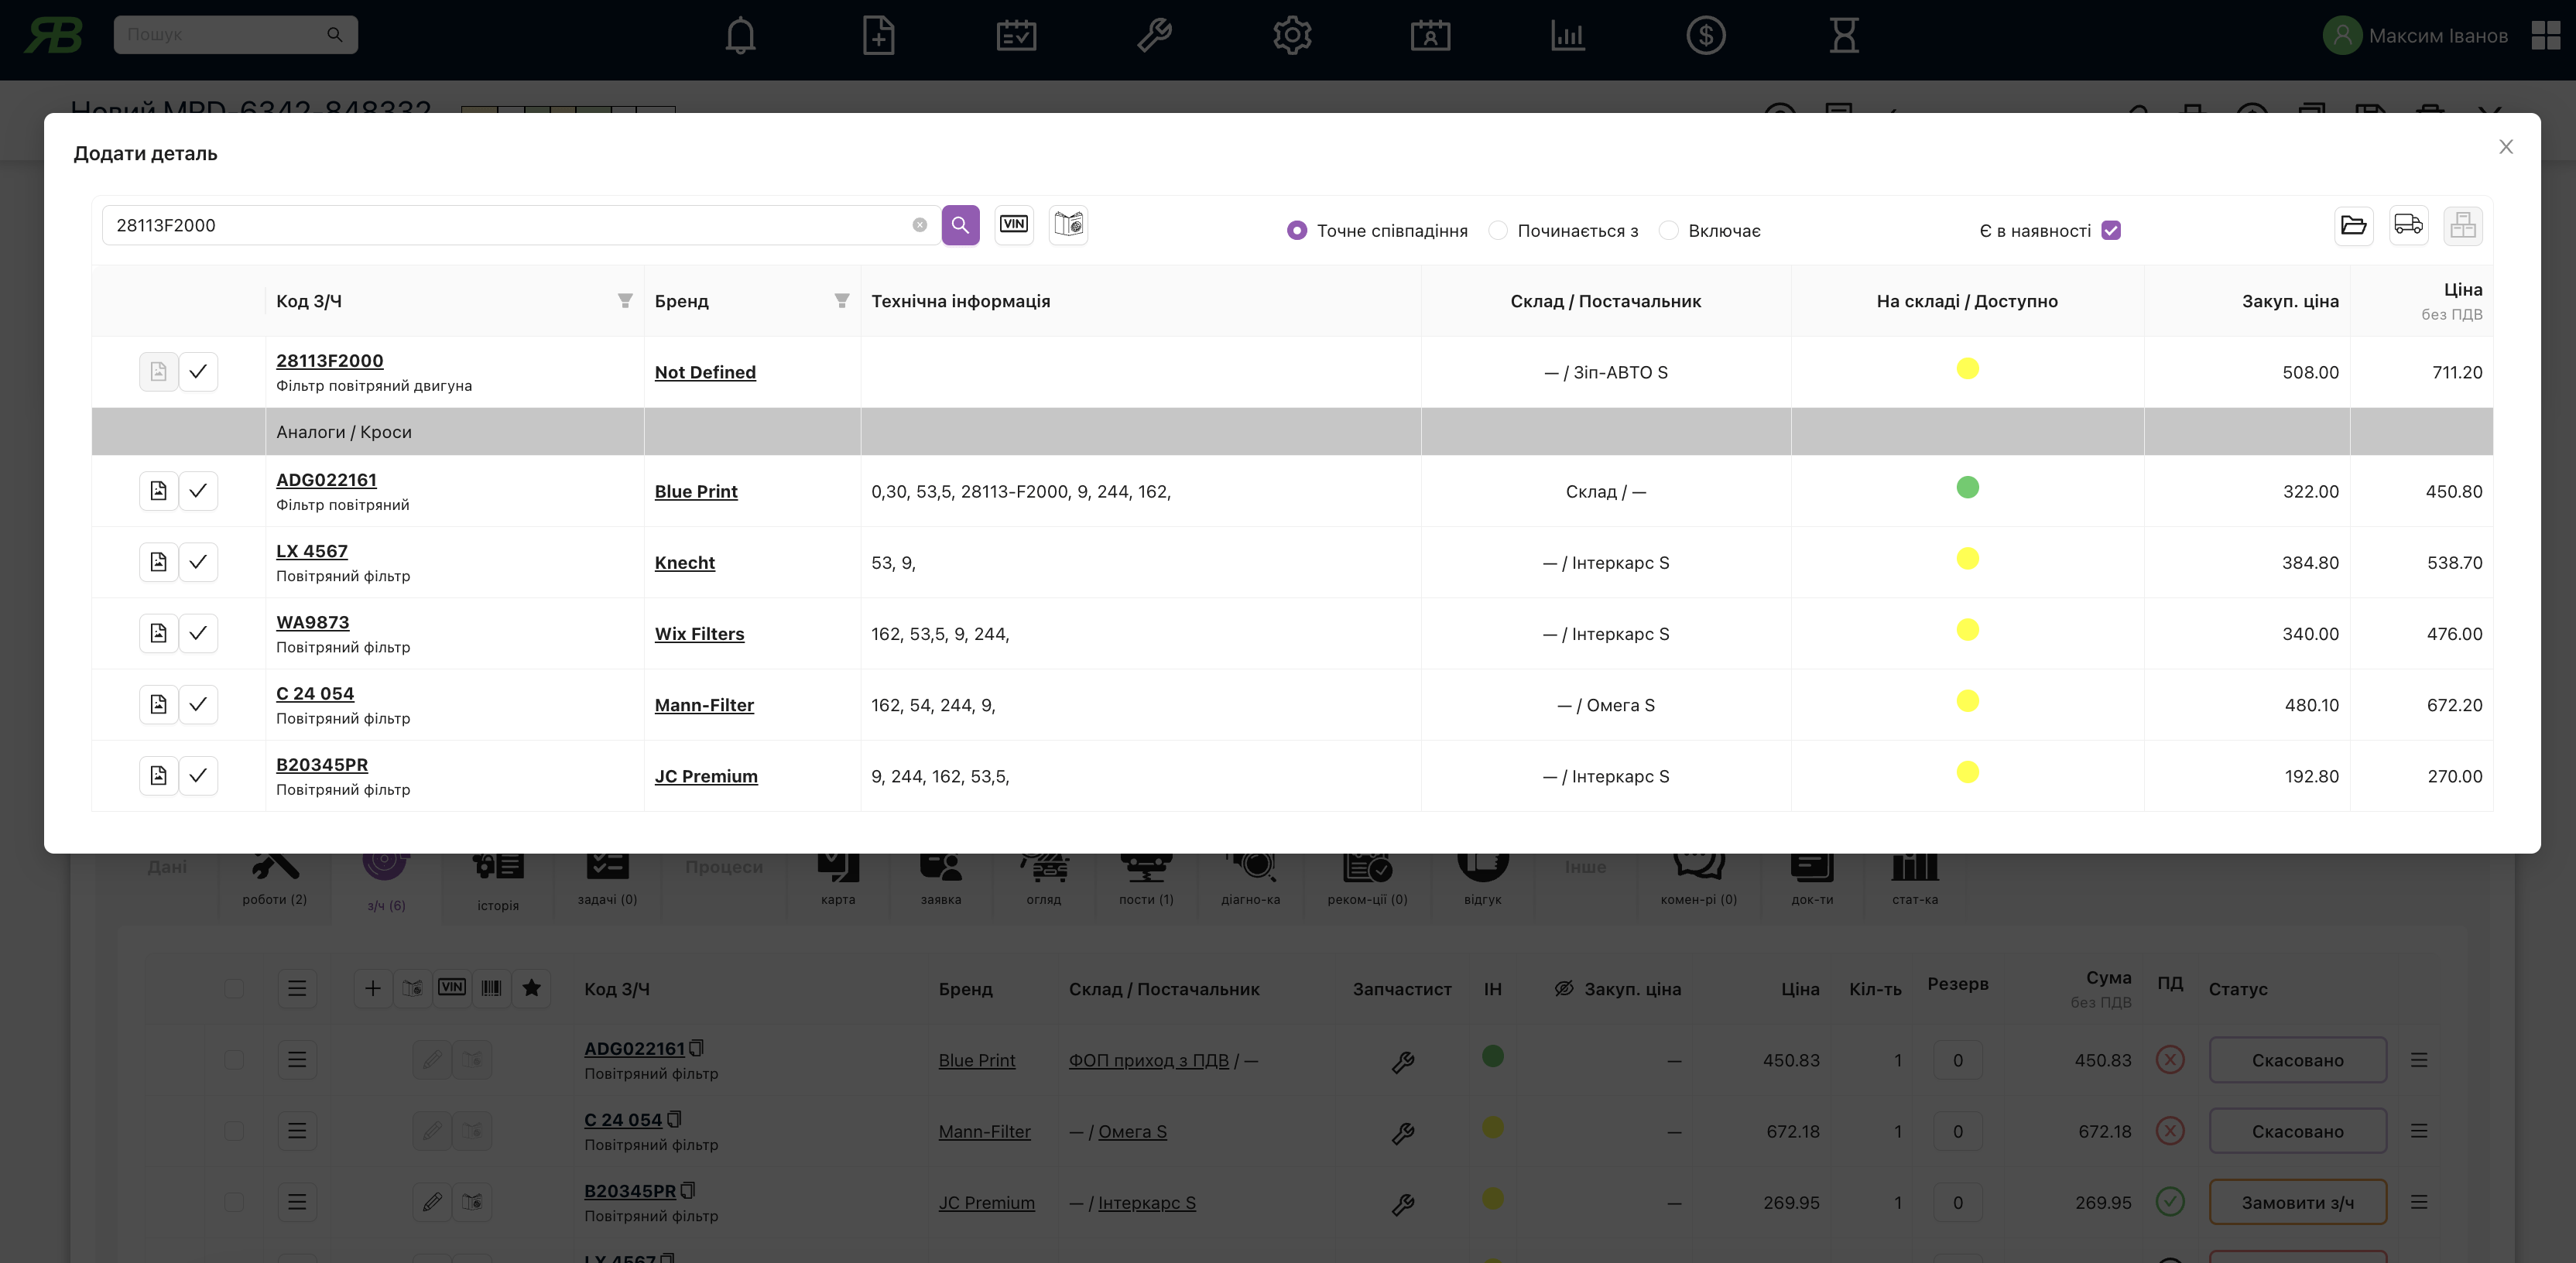Toggle the Є в наявності checkbox
This screenshot has height=1263, width=2576.
[x=2111, y=231]
